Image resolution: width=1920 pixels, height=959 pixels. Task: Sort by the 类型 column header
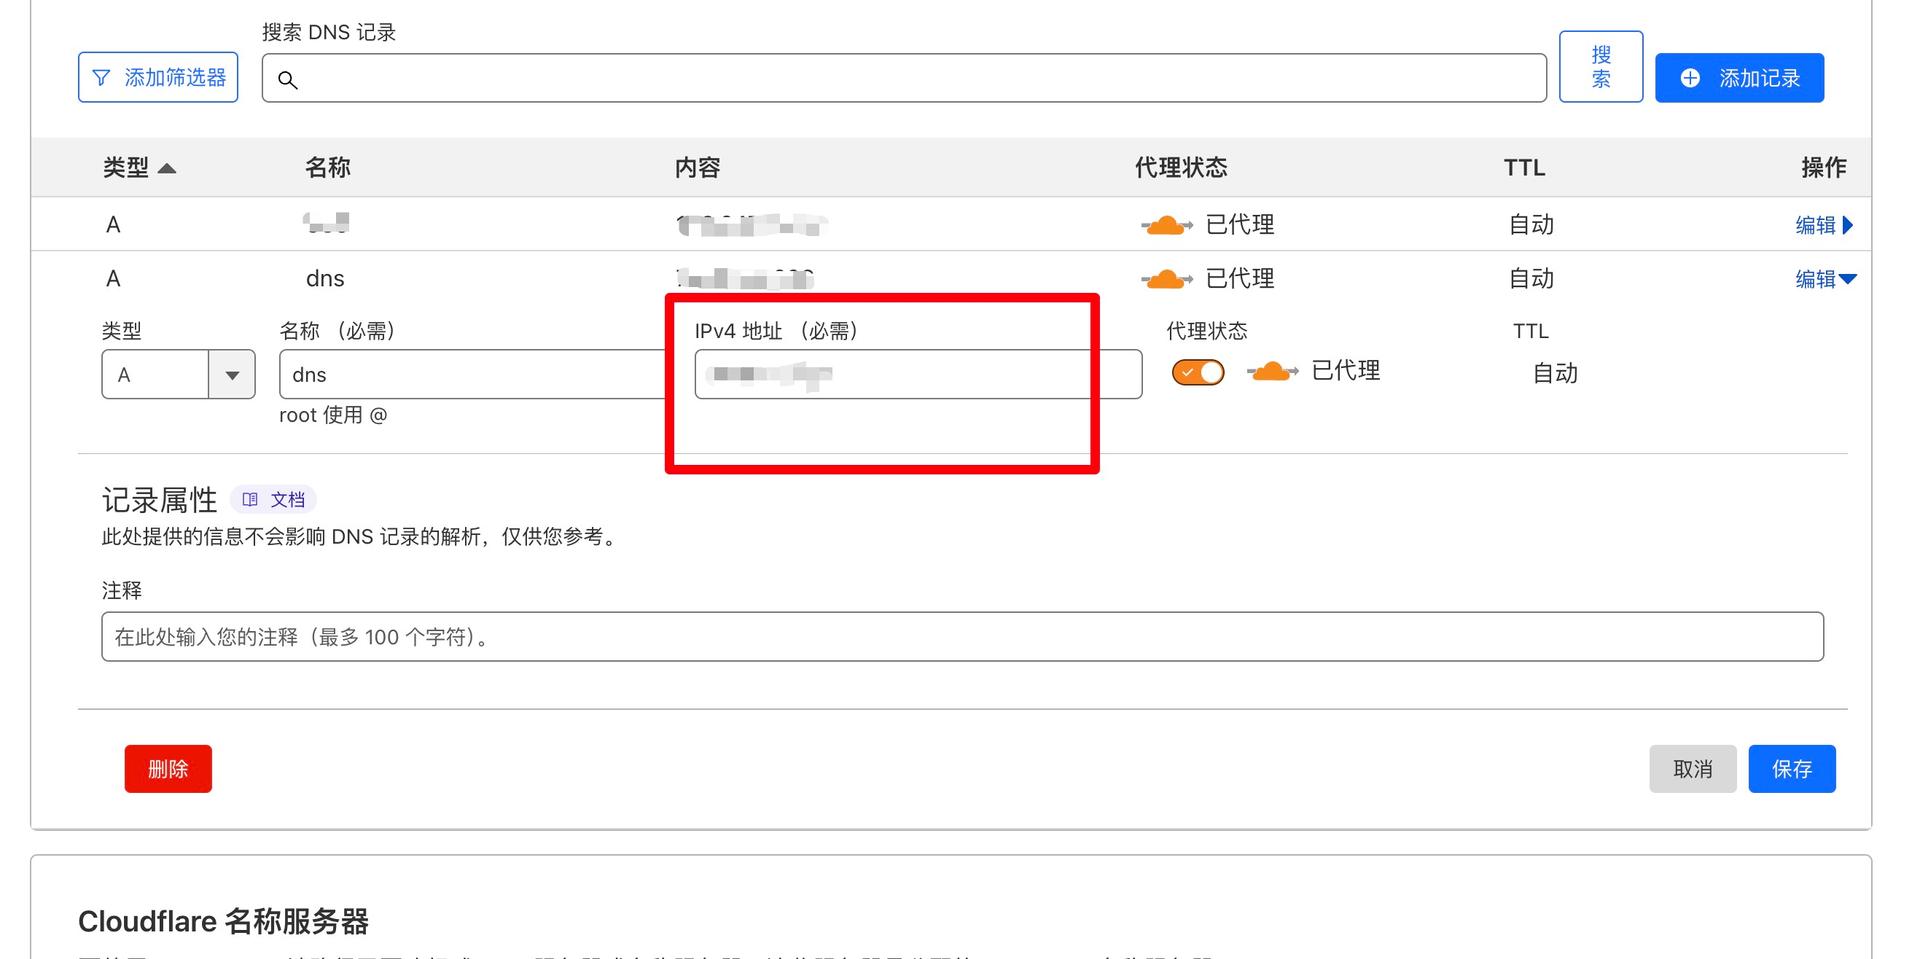[x=139, y=167]
